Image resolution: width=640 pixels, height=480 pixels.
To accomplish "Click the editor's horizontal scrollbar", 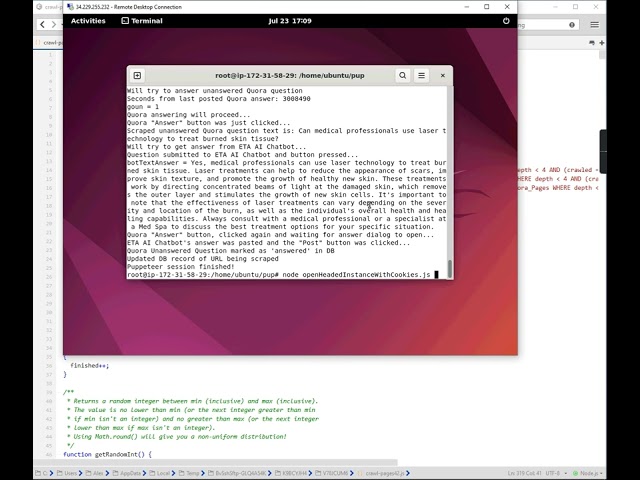I will point(216,462).
